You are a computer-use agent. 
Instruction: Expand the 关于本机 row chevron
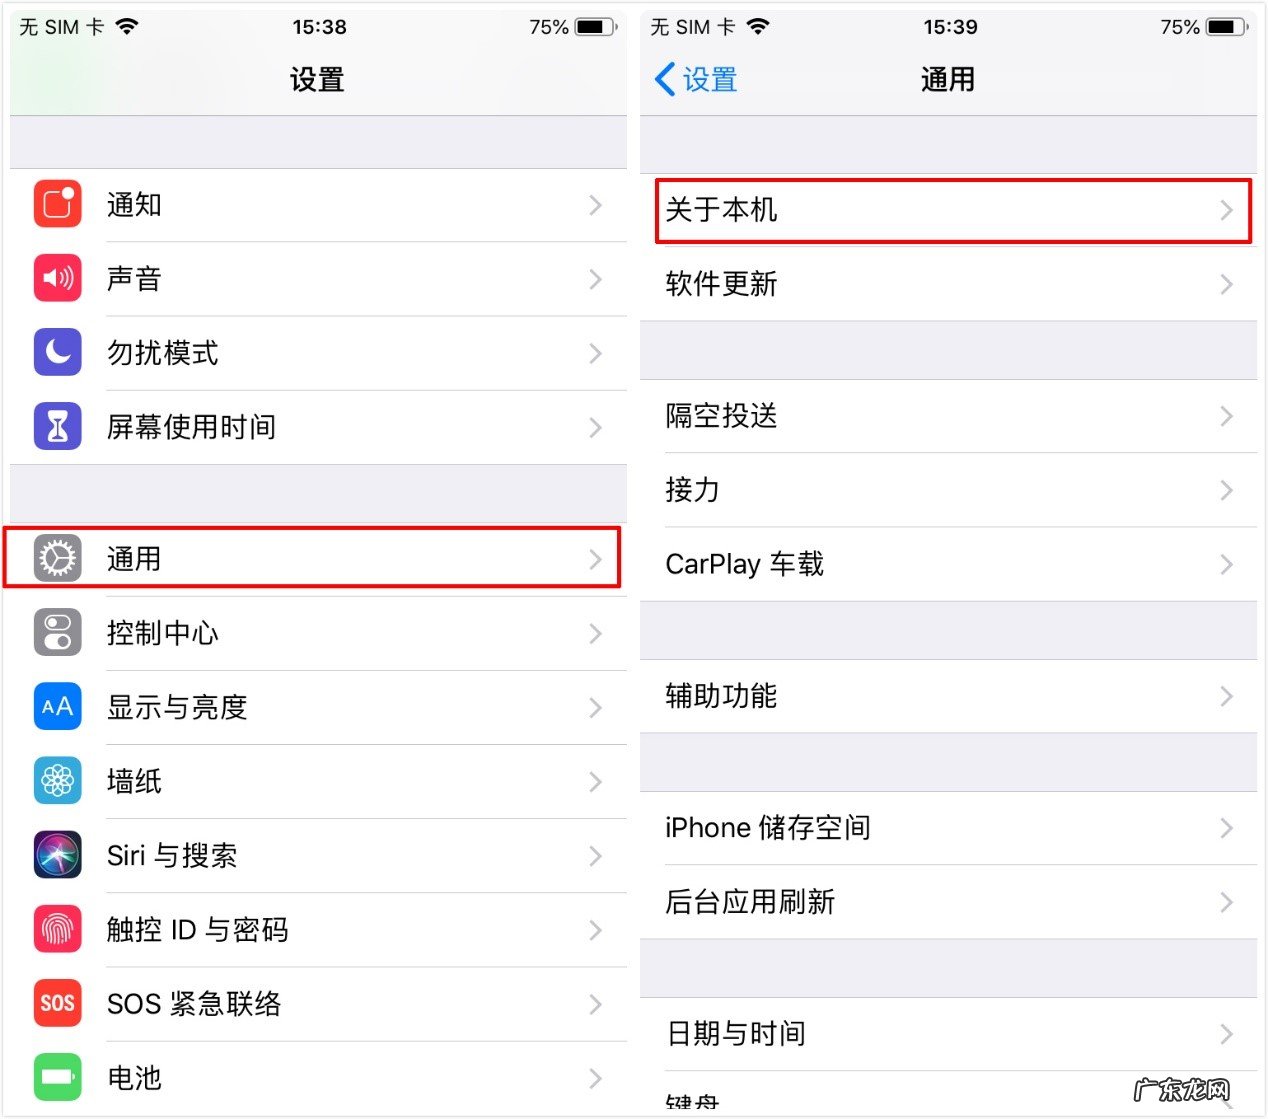click(1227, 211)
